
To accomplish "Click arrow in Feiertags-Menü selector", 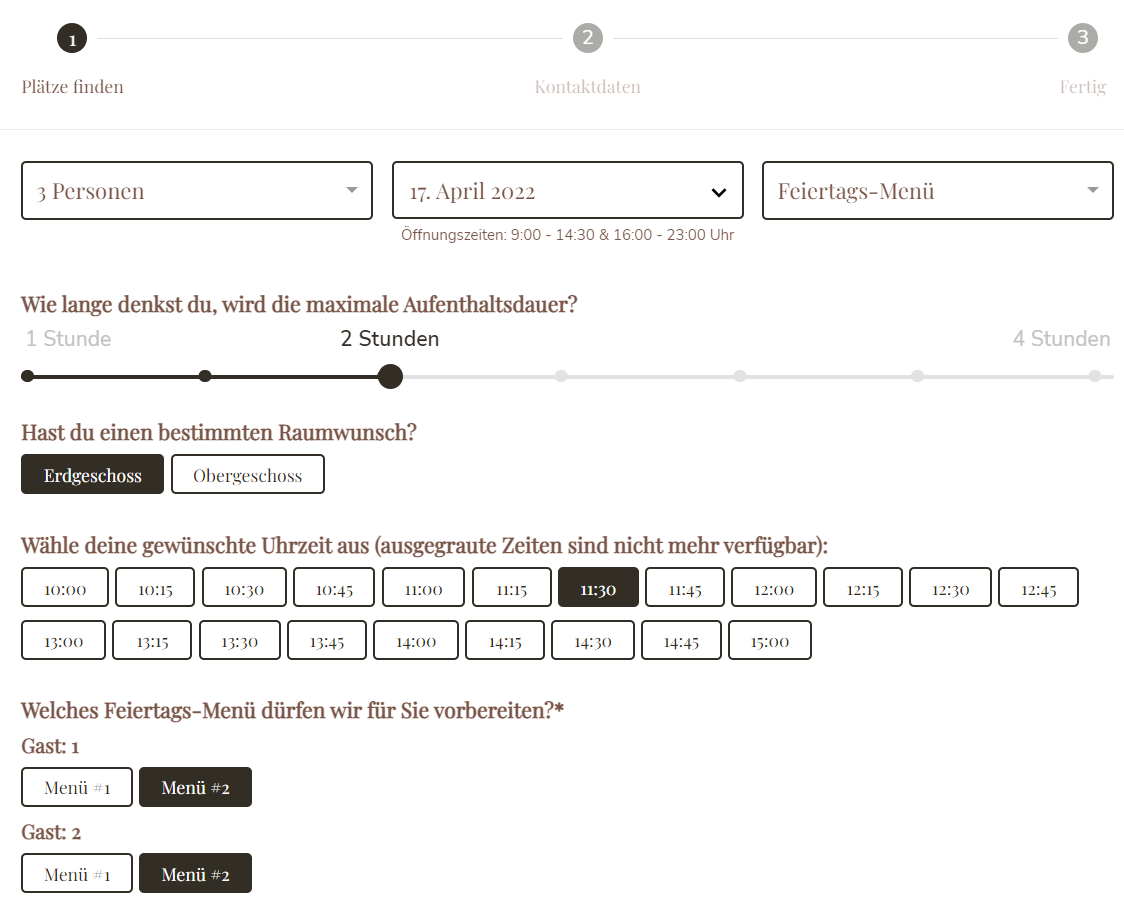I will (1092, 190).
